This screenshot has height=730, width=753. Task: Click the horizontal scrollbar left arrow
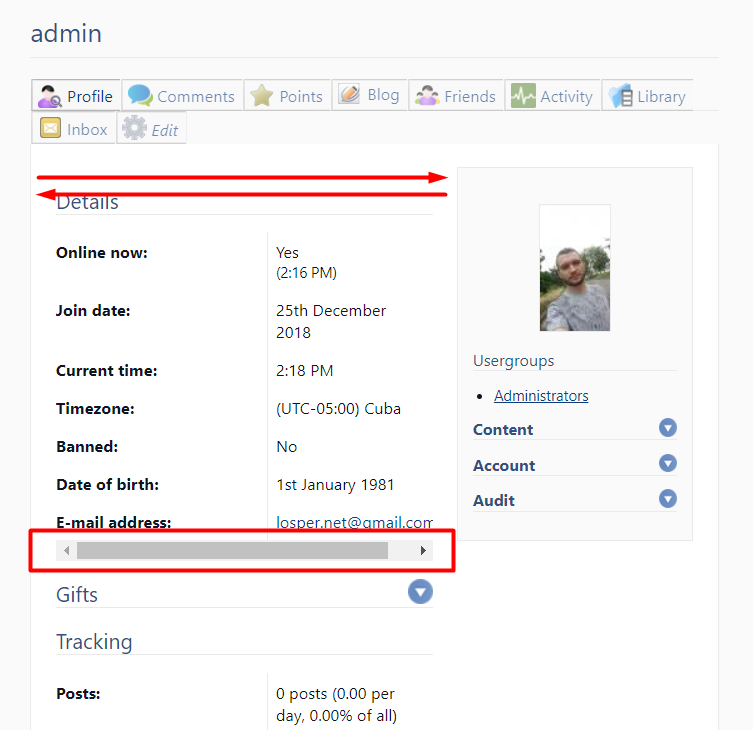[67, 550]
